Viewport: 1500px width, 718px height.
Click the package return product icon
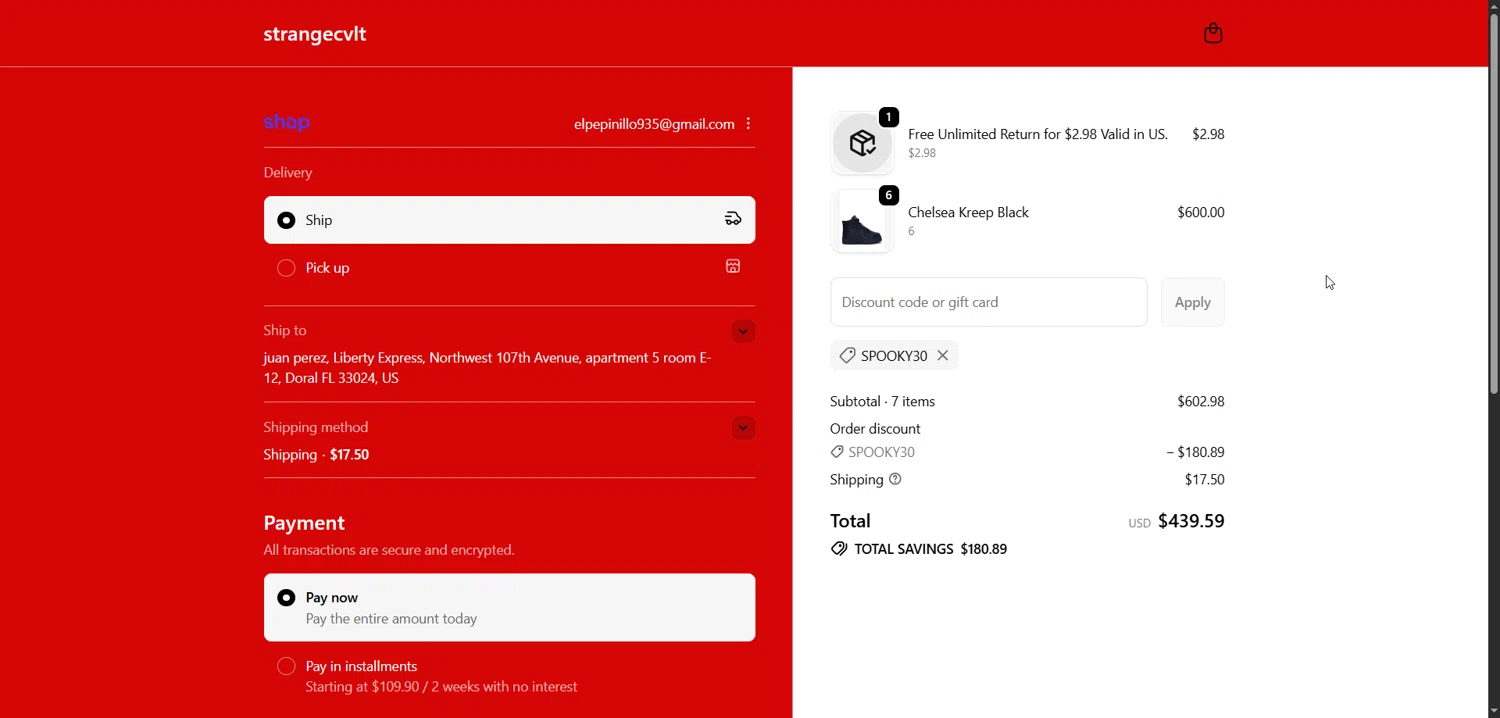pos(862,143)
